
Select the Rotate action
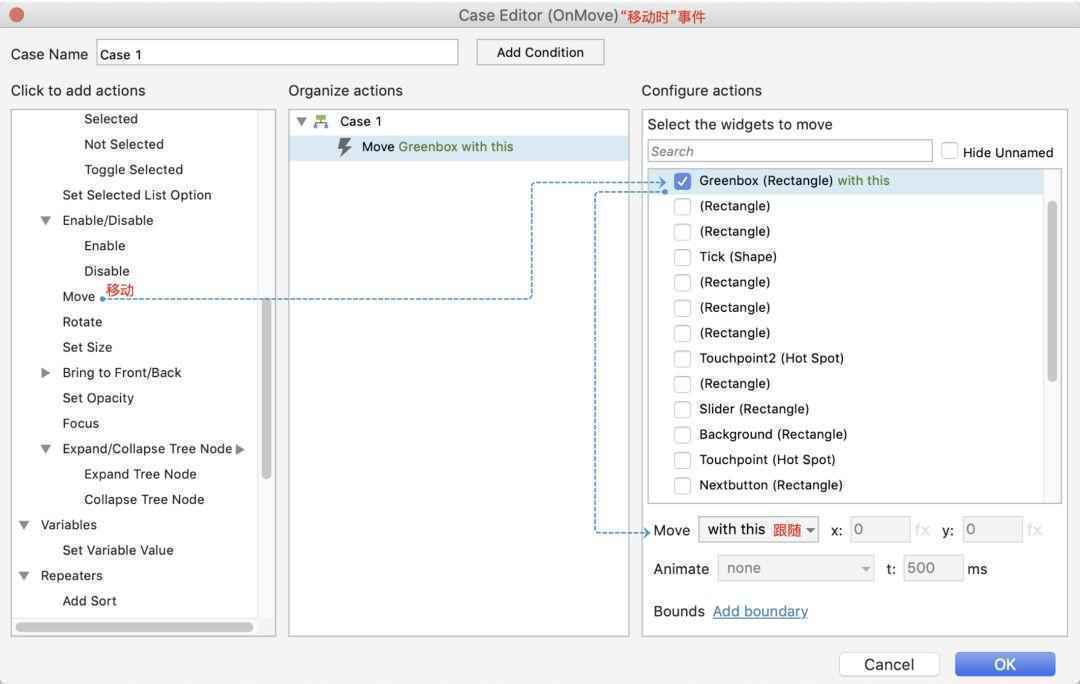pos(82,322)
